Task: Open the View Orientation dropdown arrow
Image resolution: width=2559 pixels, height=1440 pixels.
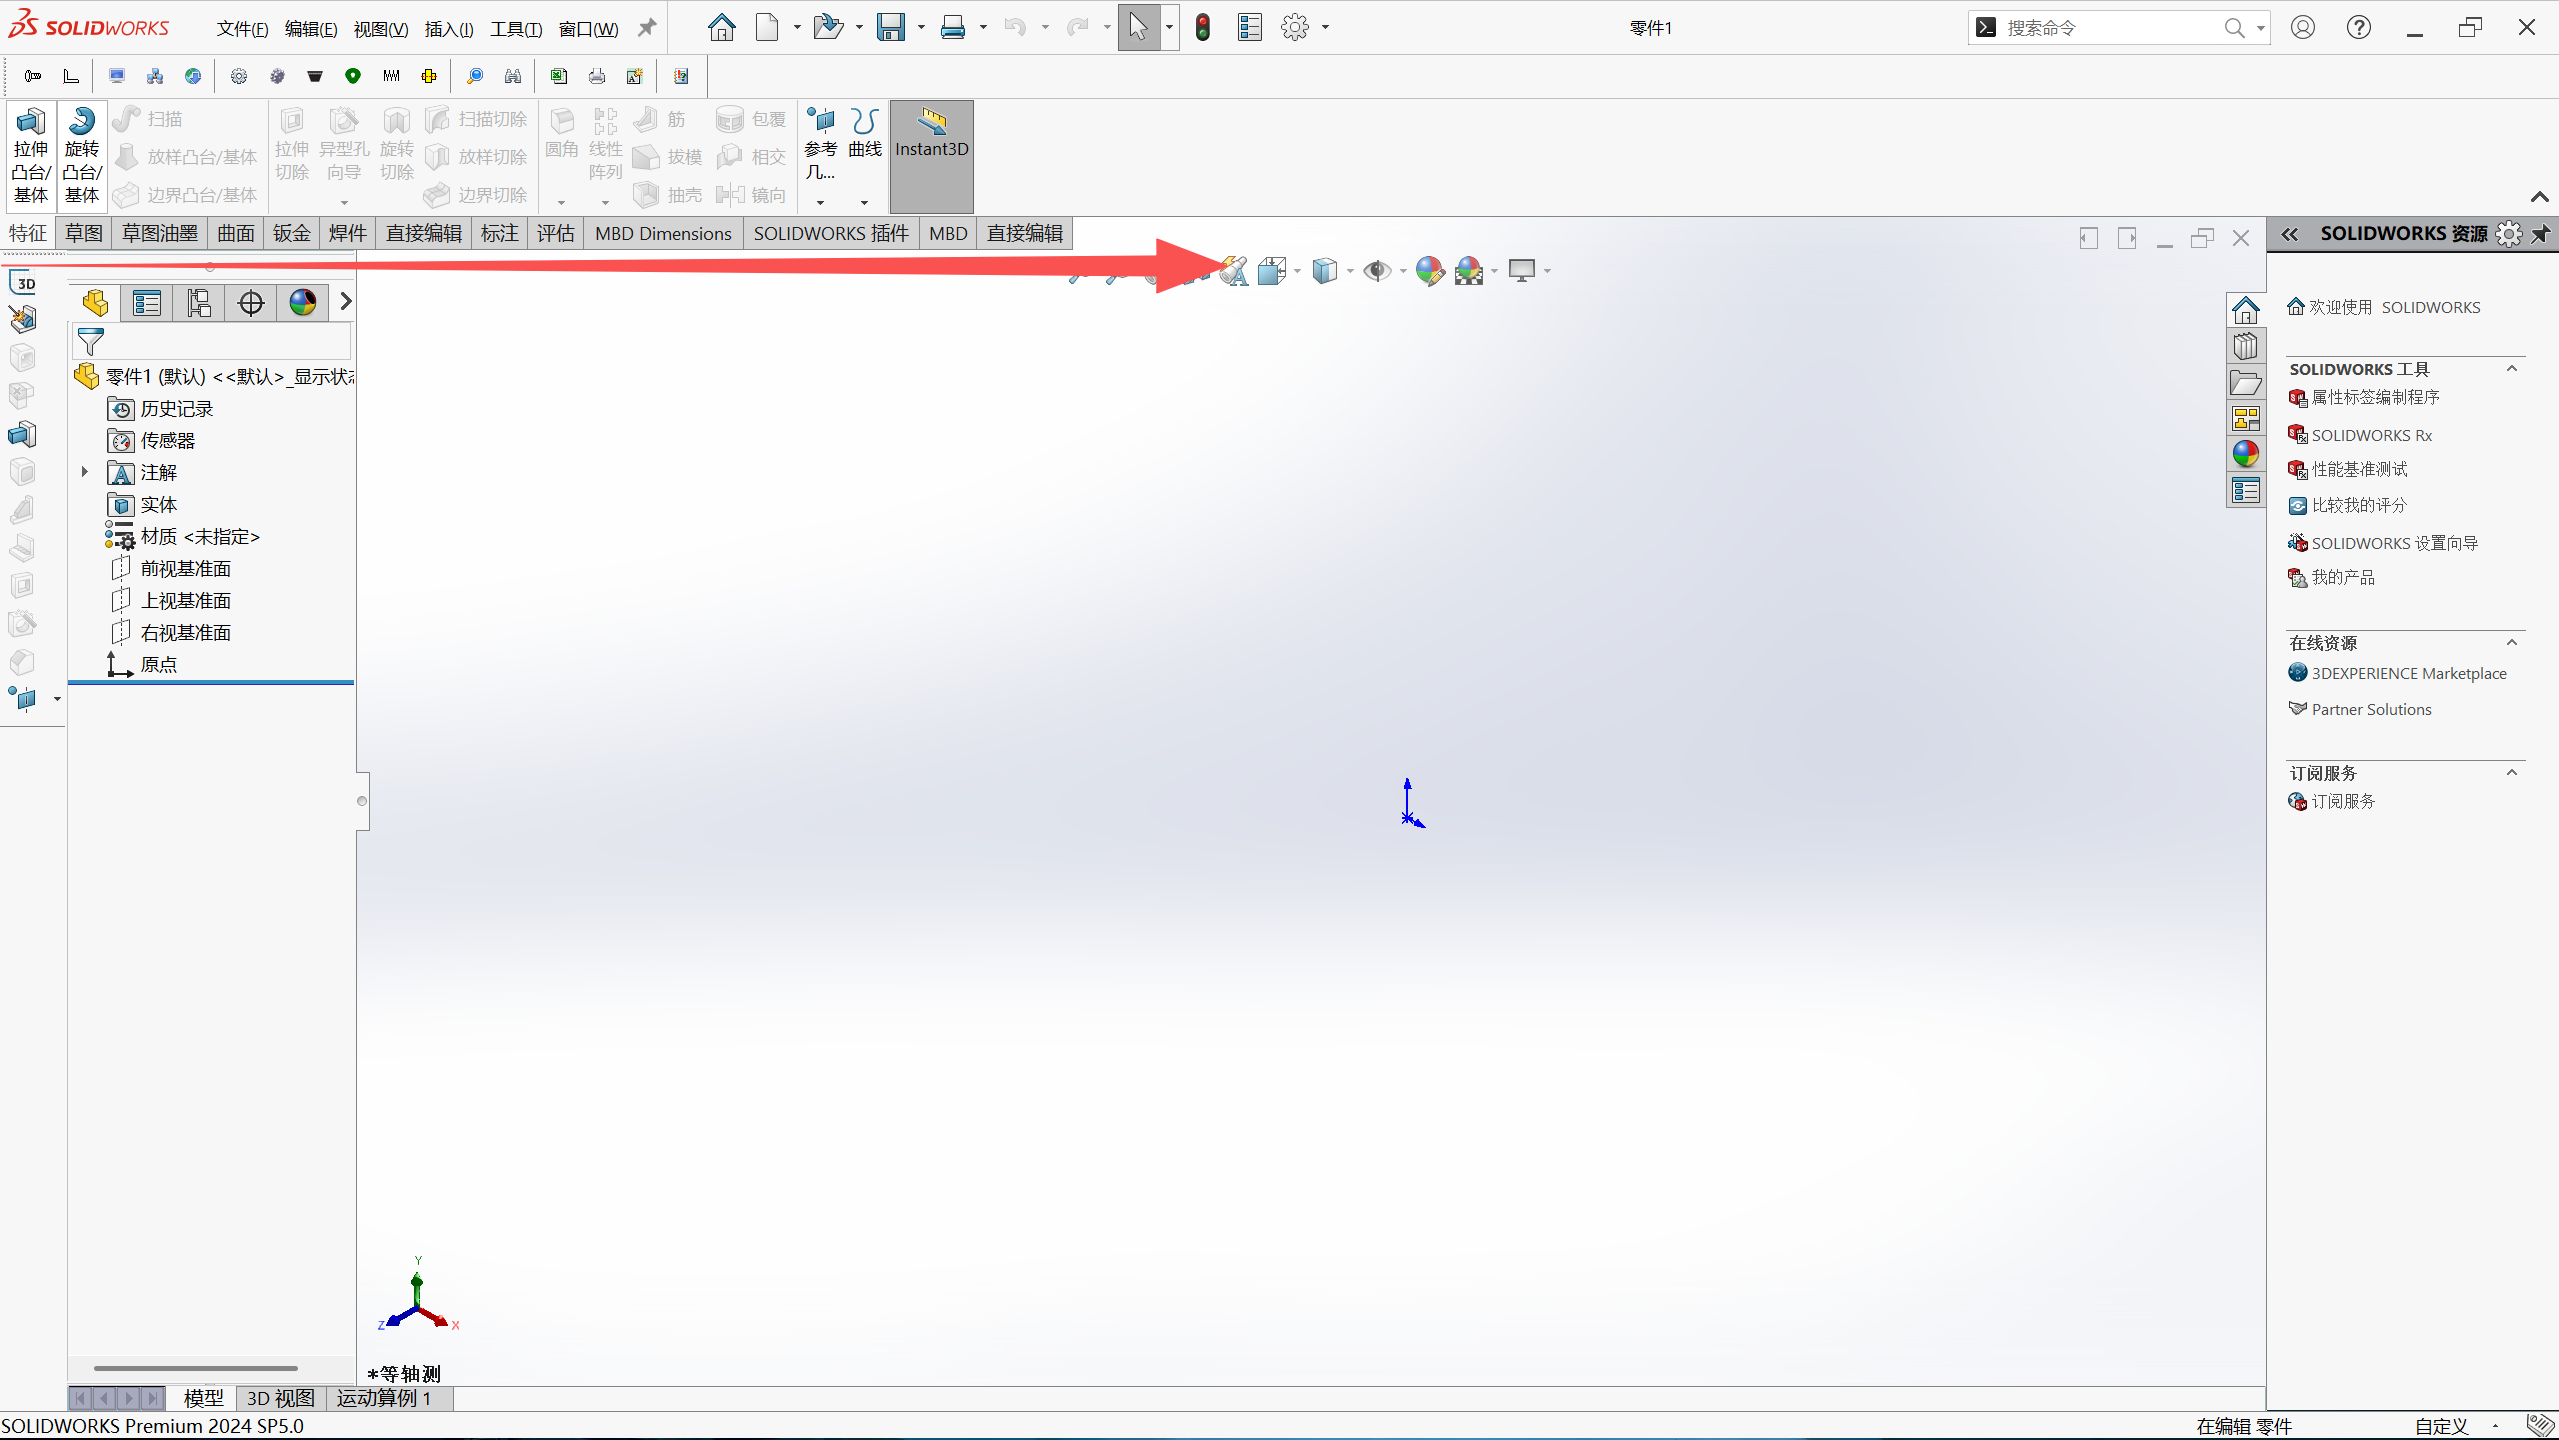Action: point(1298,271)
